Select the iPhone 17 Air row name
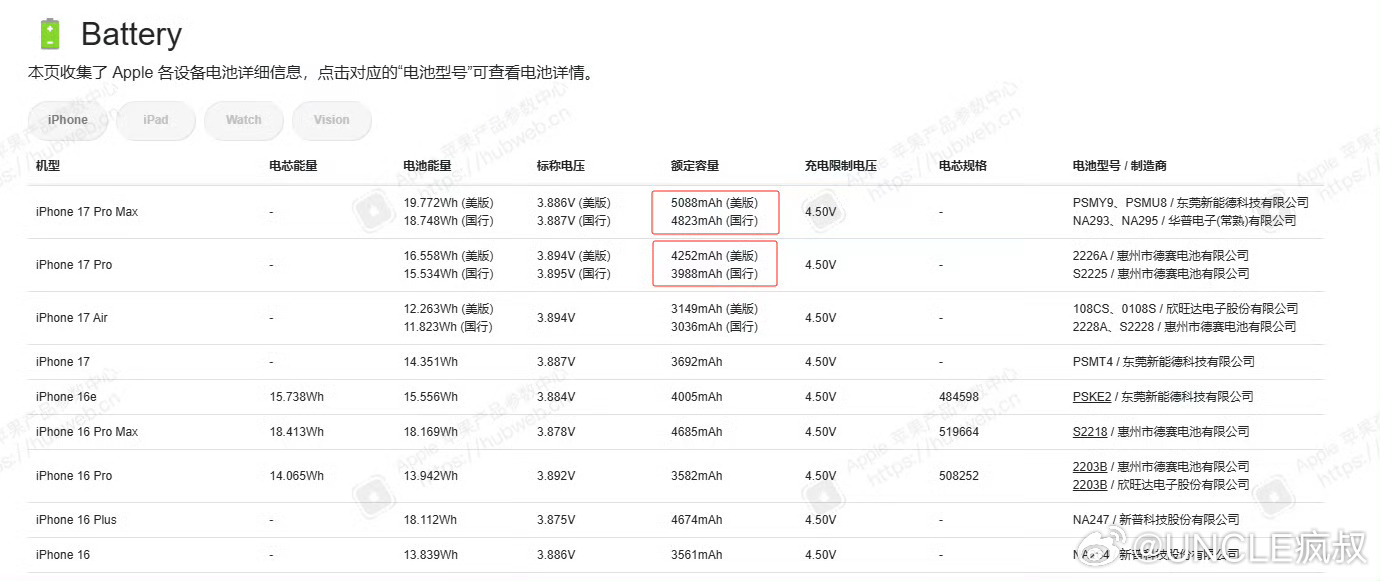Image resolution: width=1380 pixels, height=581 pixels. click(x=72, y=318)
